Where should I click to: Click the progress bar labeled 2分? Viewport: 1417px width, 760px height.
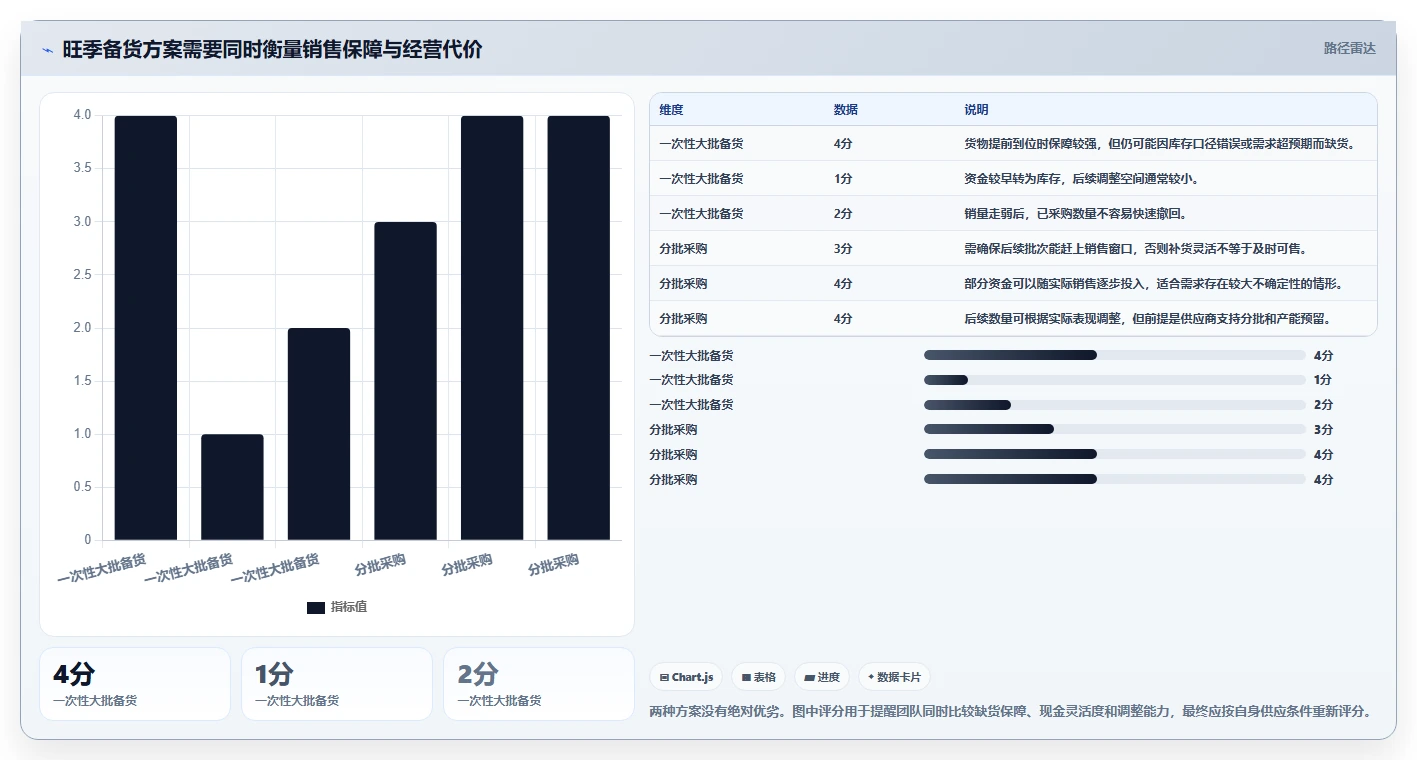click(x=1115, y=405)
